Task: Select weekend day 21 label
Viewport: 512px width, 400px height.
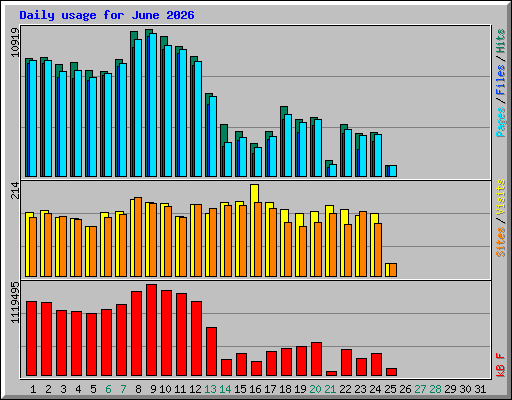Action: click(330, 389)
